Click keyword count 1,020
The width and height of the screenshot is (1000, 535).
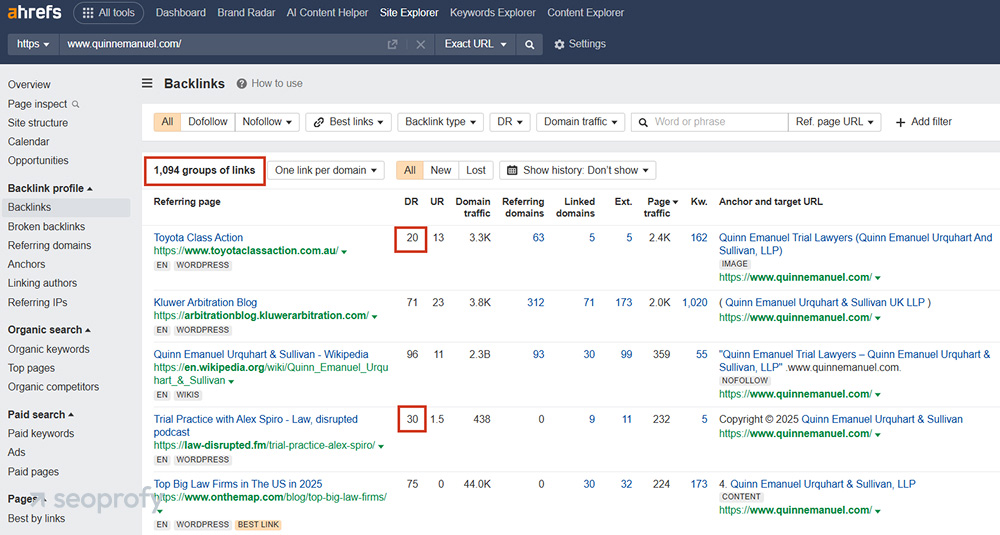(695, 302)
